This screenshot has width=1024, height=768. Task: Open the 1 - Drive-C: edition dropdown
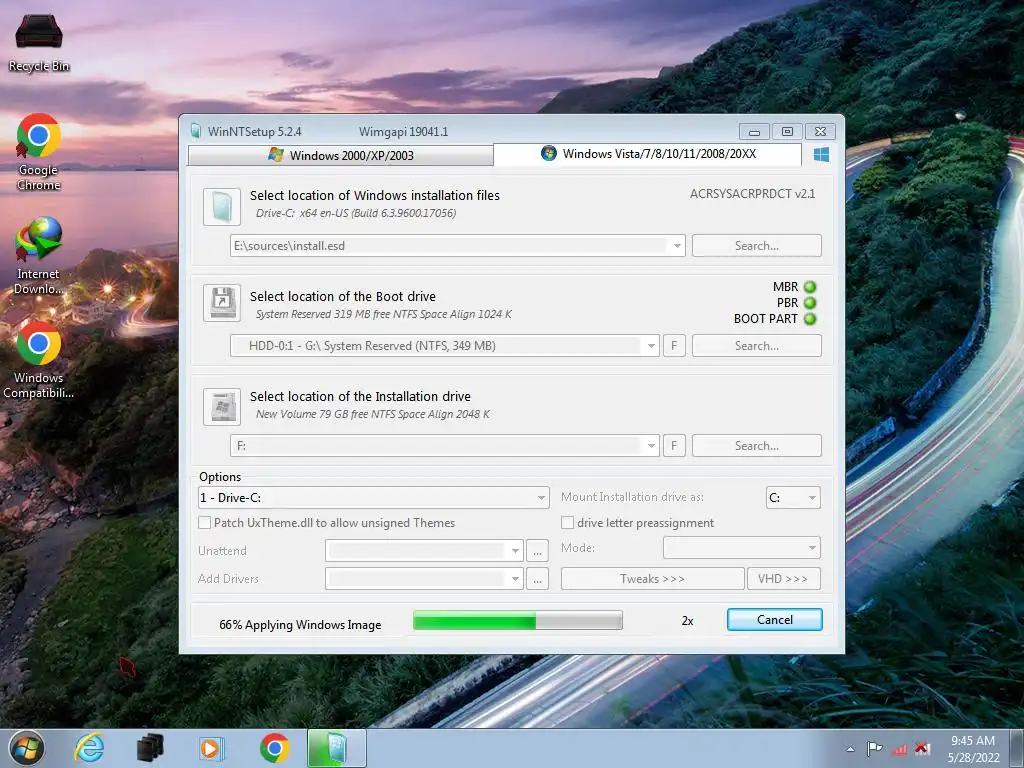(x=374, y=498)
